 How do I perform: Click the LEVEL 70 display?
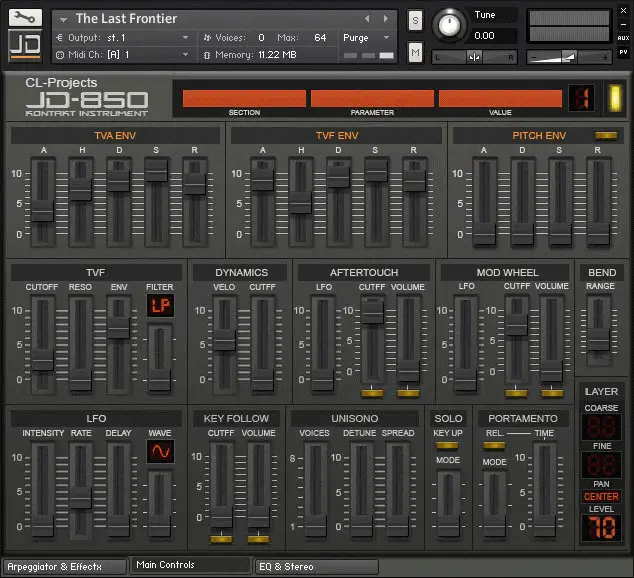(601, 528)
